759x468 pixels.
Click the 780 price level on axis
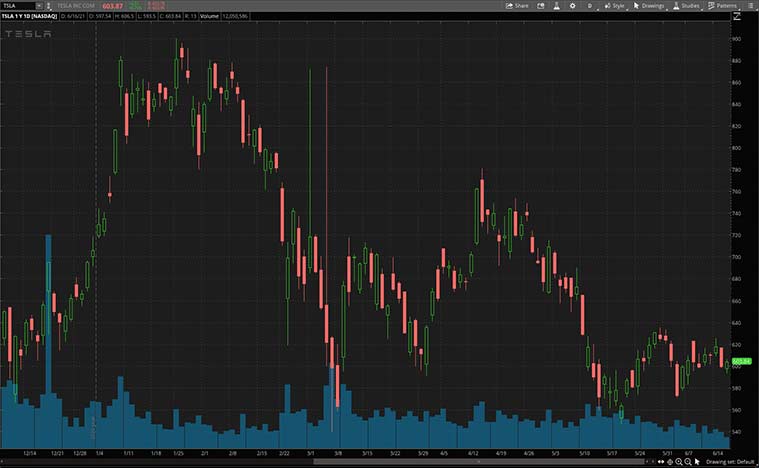tap(736, 170)
